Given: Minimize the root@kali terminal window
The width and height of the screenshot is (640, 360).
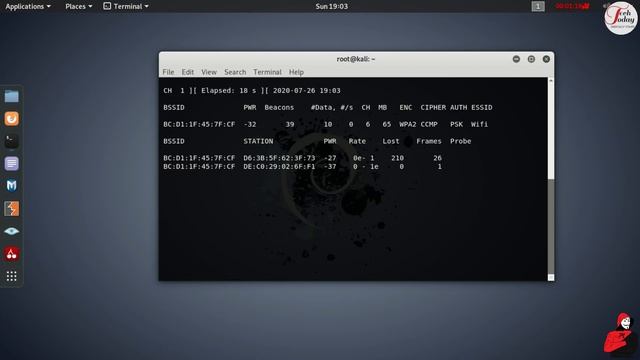Looking at the screenshot, I should tap(516, 59).
